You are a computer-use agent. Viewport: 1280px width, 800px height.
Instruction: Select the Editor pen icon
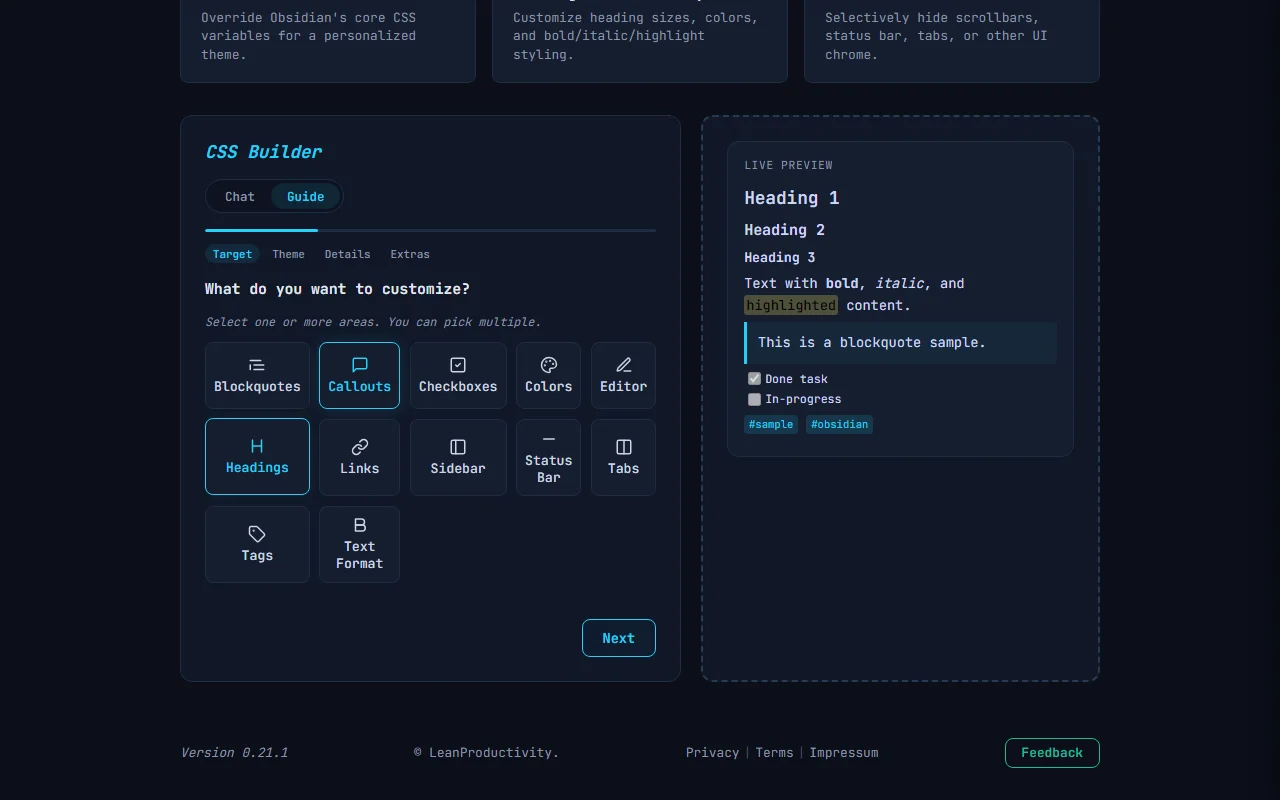tap(622, 375)
